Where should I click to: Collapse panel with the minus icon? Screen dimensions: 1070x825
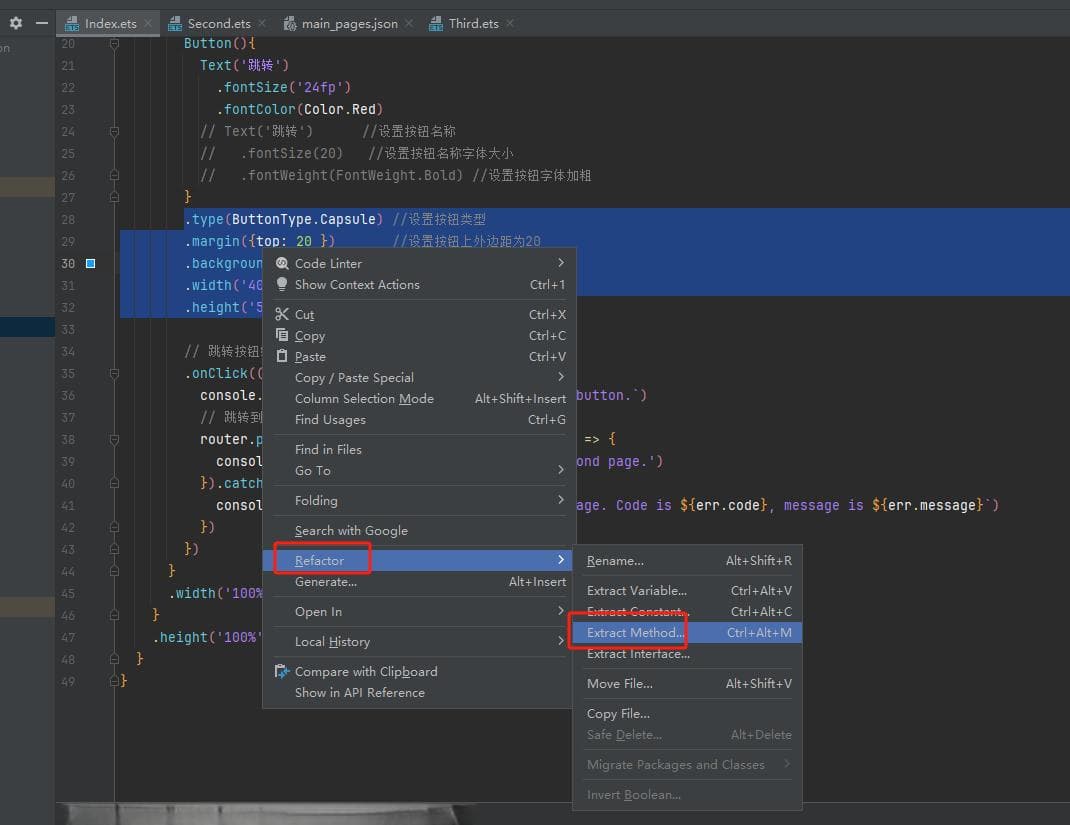point(42,23)
